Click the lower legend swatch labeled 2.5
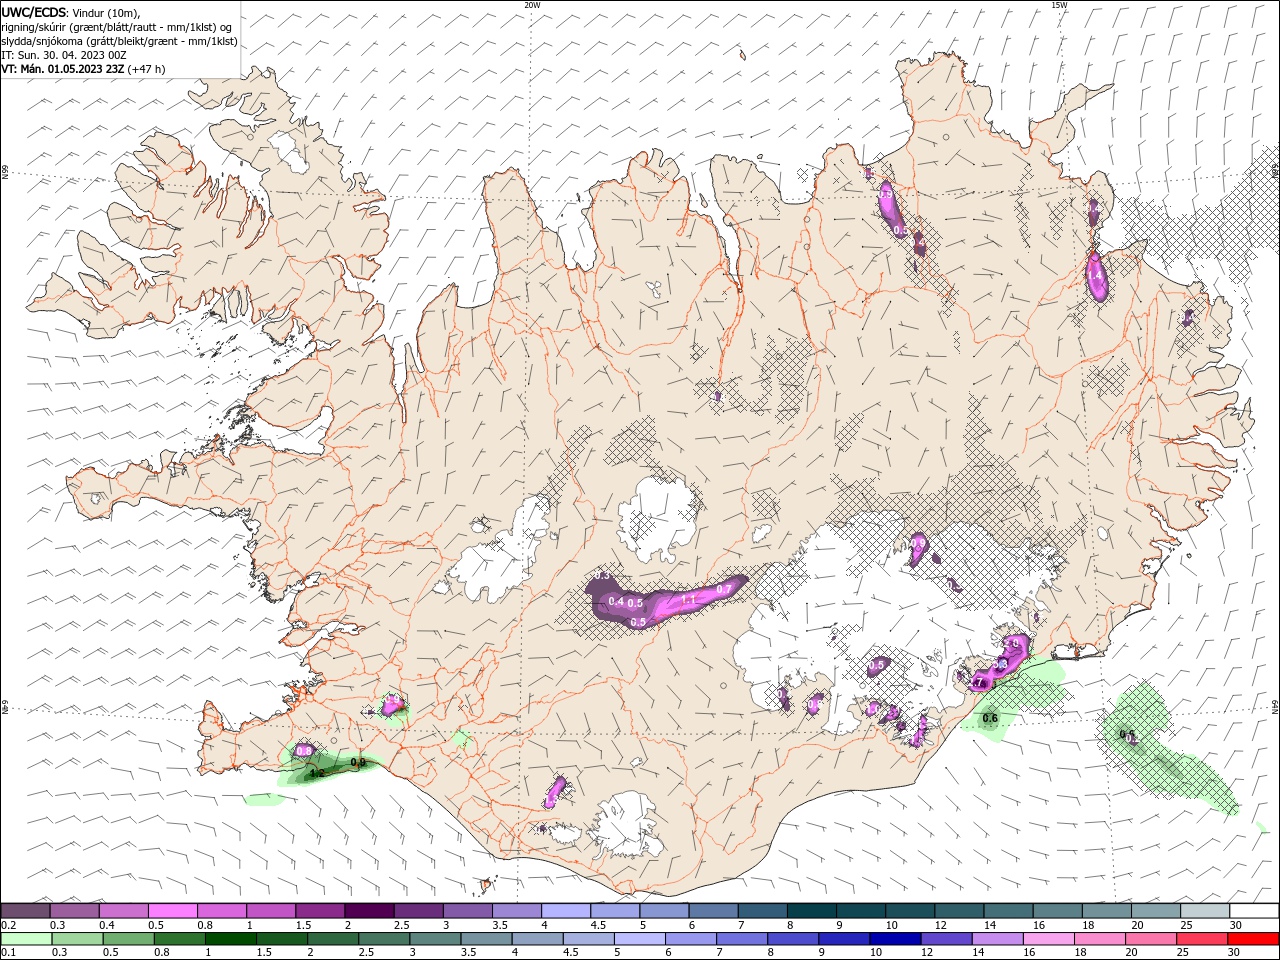The width and height of the screenshot is (1280, 960). click(x=384, y=939)
